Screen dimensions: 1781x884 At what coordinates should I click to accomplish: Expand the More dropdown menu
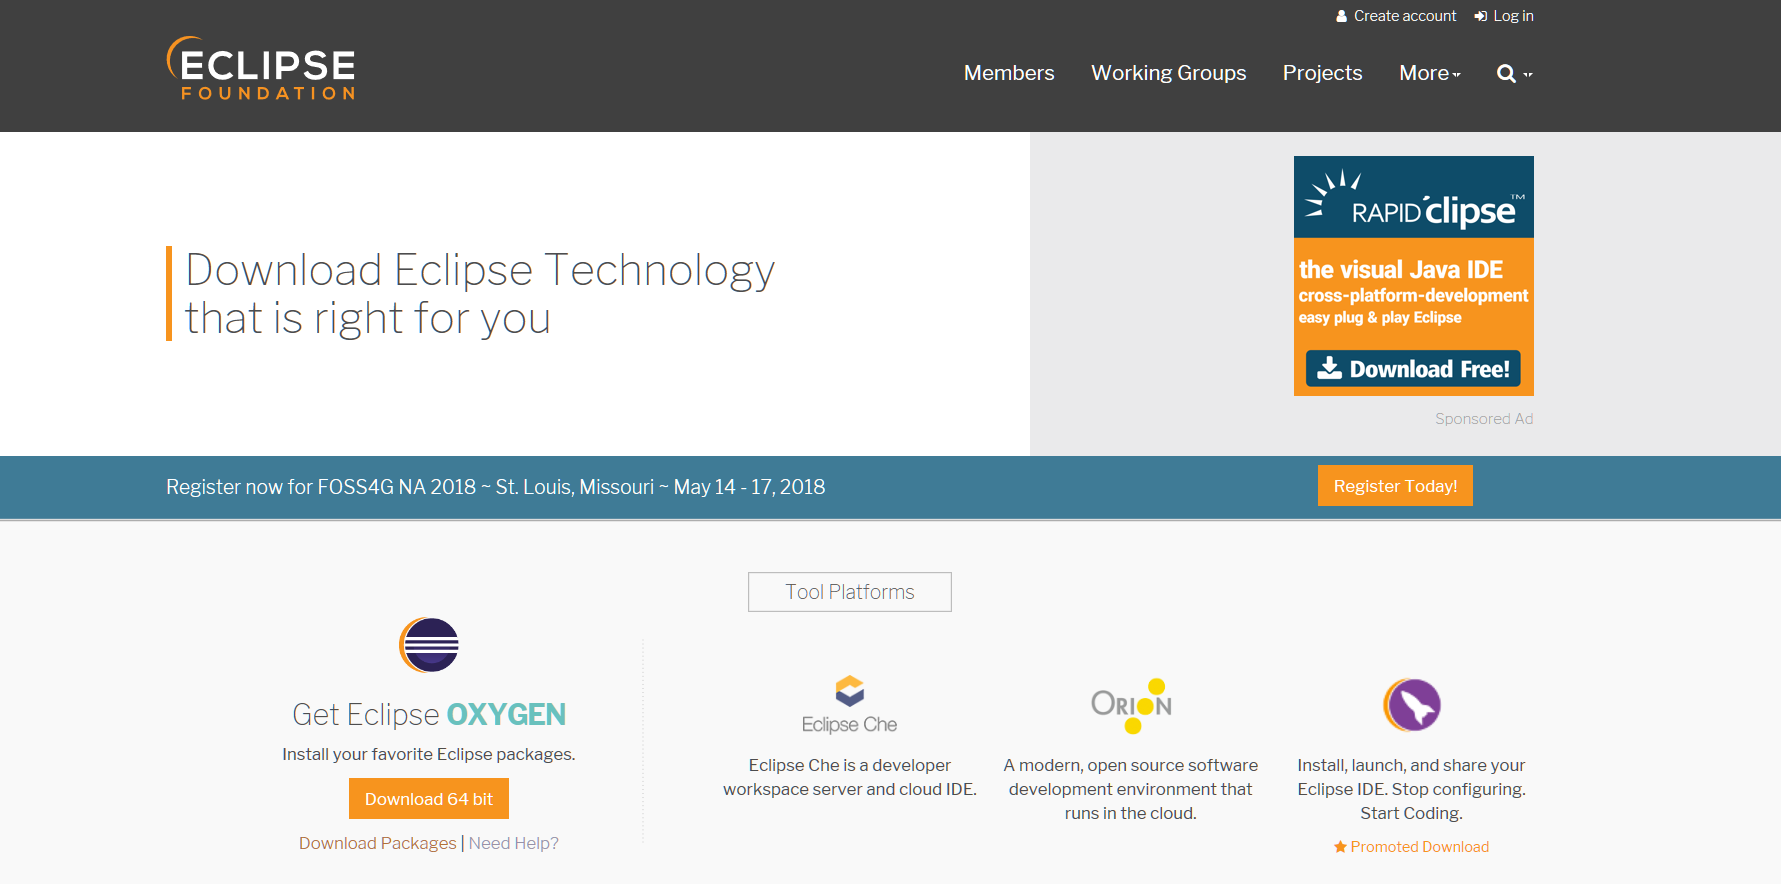point(1430,73)
